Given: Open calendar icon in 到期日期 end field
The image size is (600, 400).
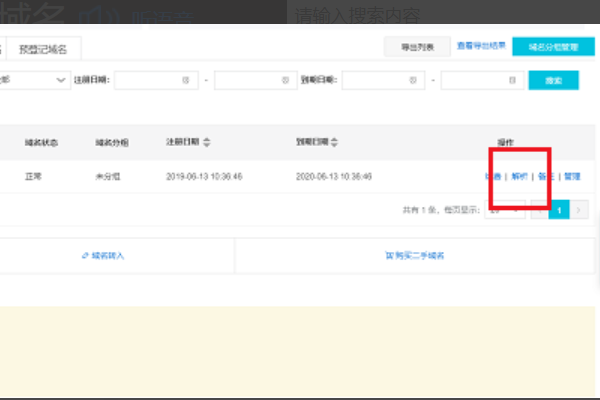Looking at the screenshot, I should (x=511, y=79).
